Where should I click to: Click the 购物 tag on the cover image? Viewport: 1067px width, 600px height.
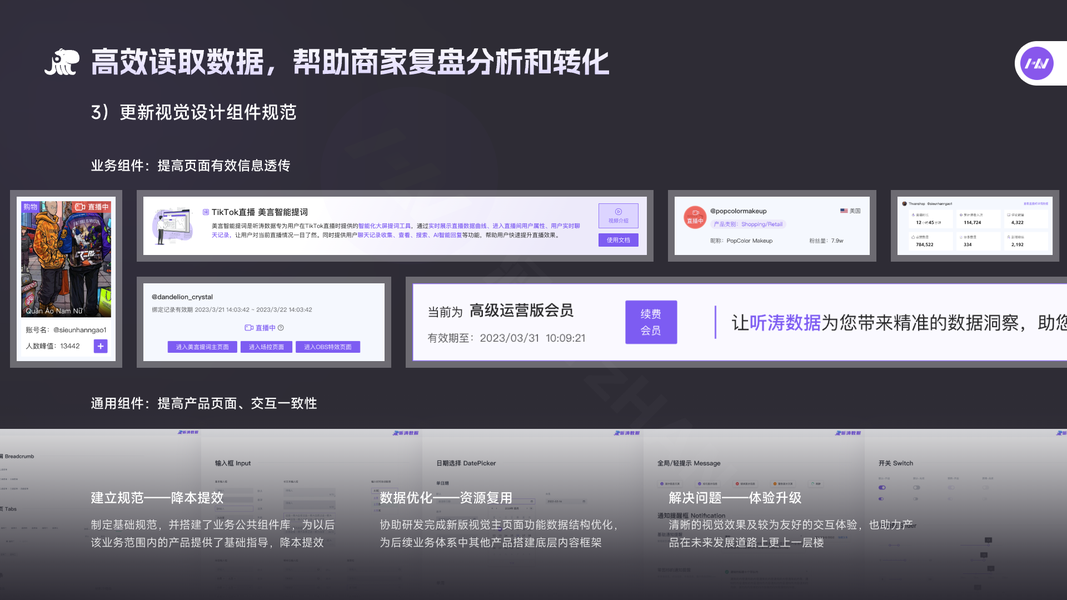(30, 207)
